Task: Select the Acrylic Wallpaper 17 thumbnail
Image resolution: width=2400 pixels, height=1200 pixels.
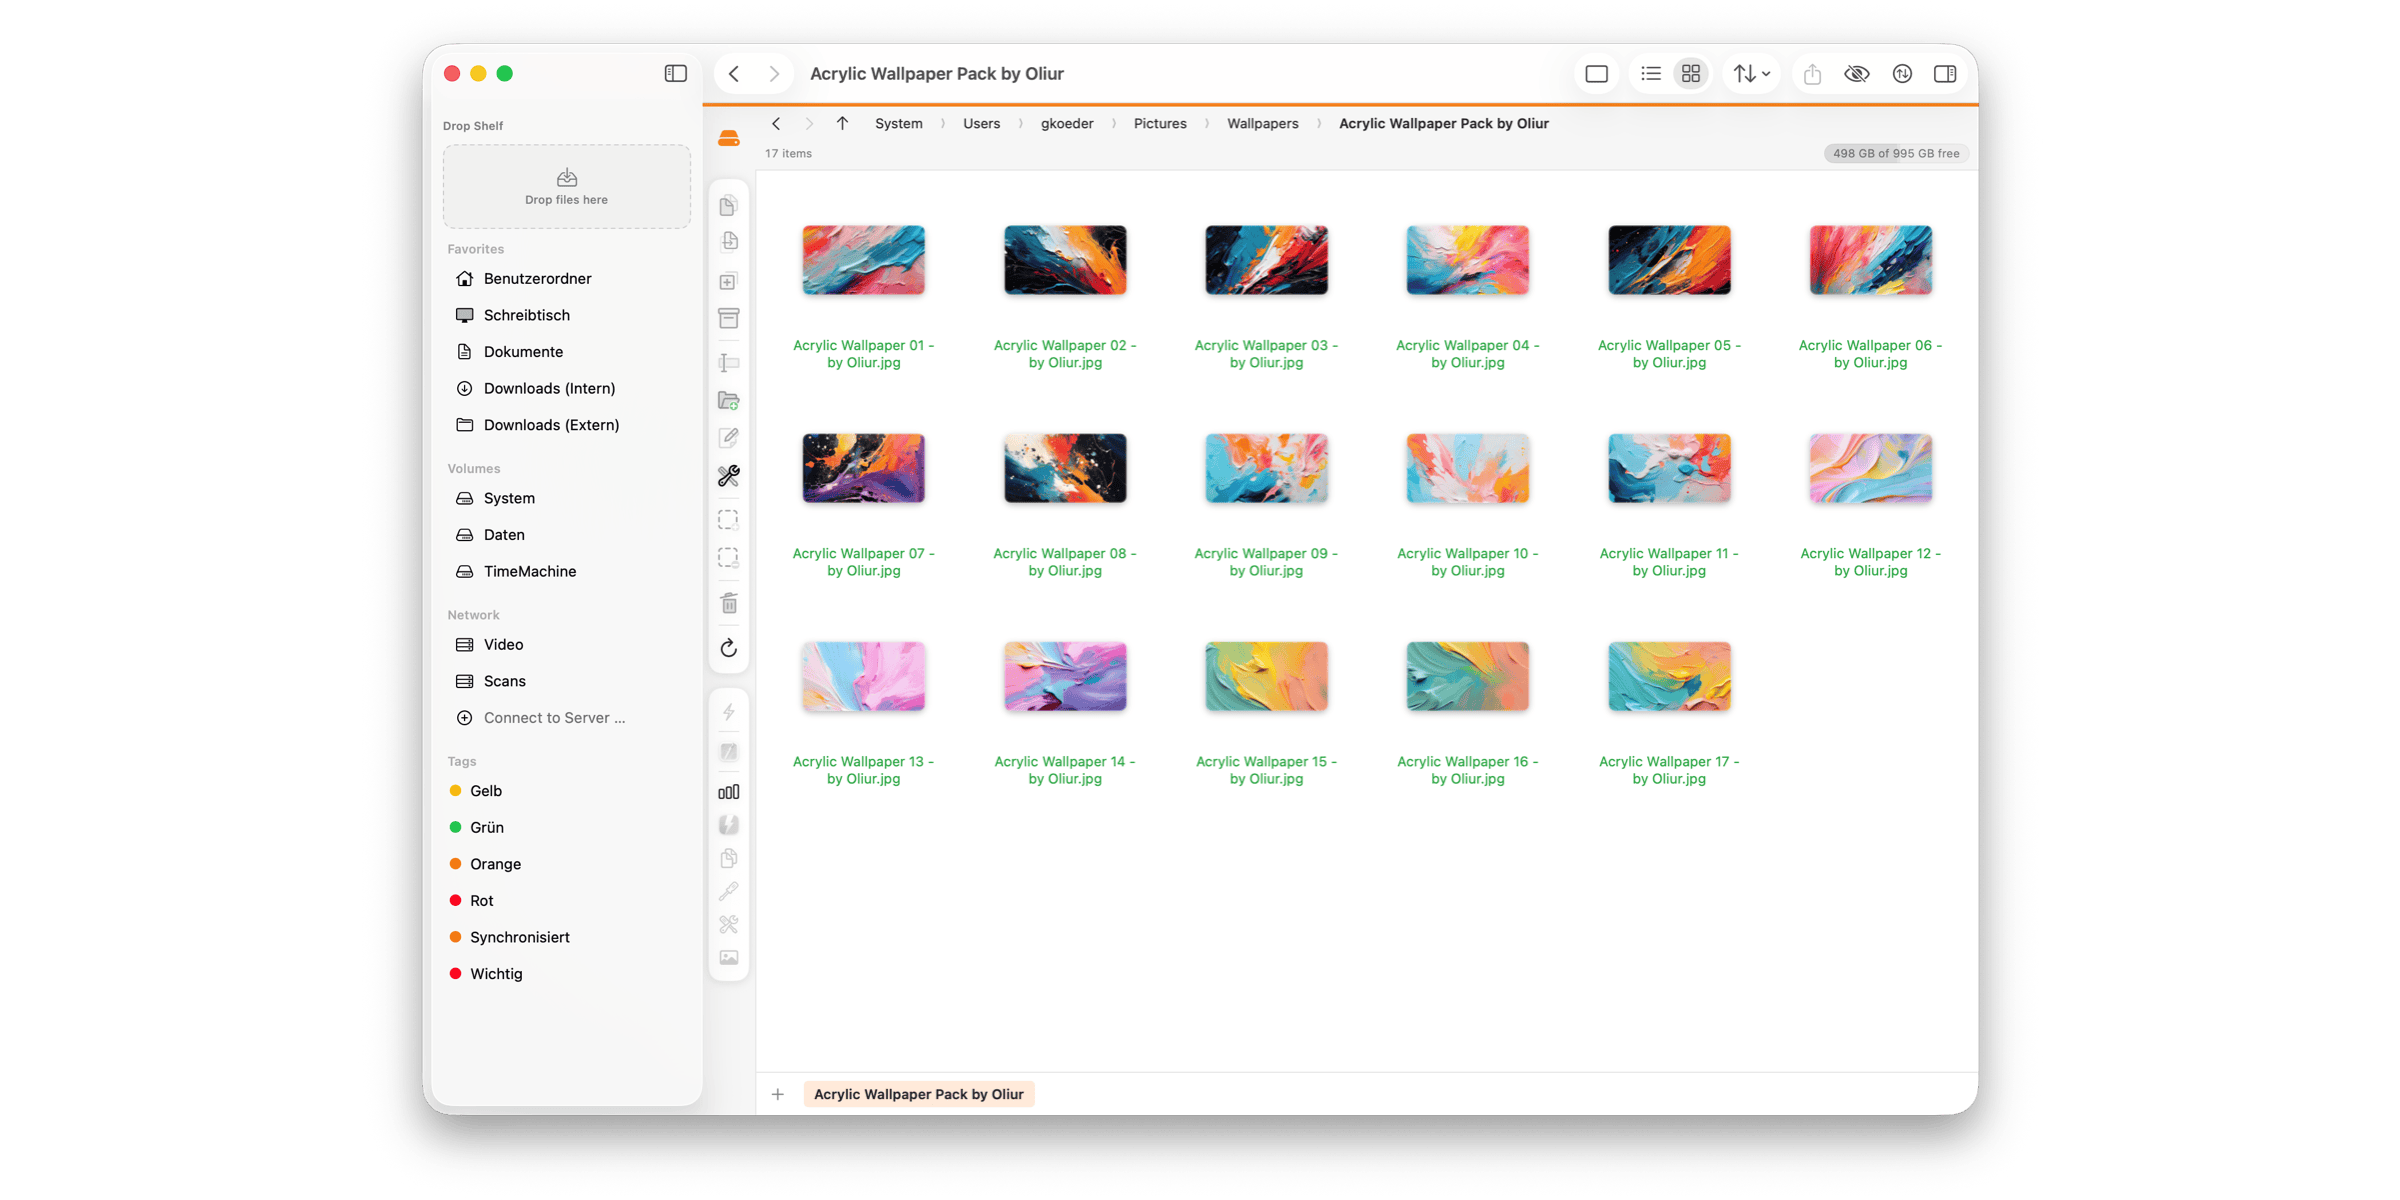Action: [1669, 676]
